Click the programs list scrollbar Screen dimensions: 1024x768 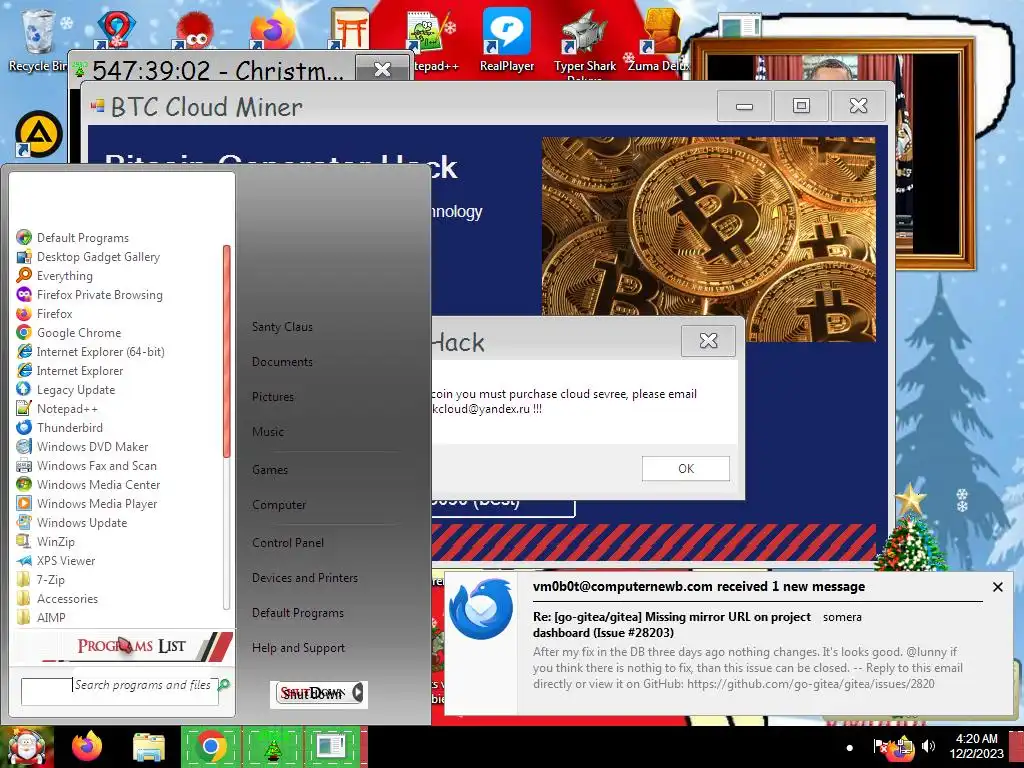click(x=227, y=351)
